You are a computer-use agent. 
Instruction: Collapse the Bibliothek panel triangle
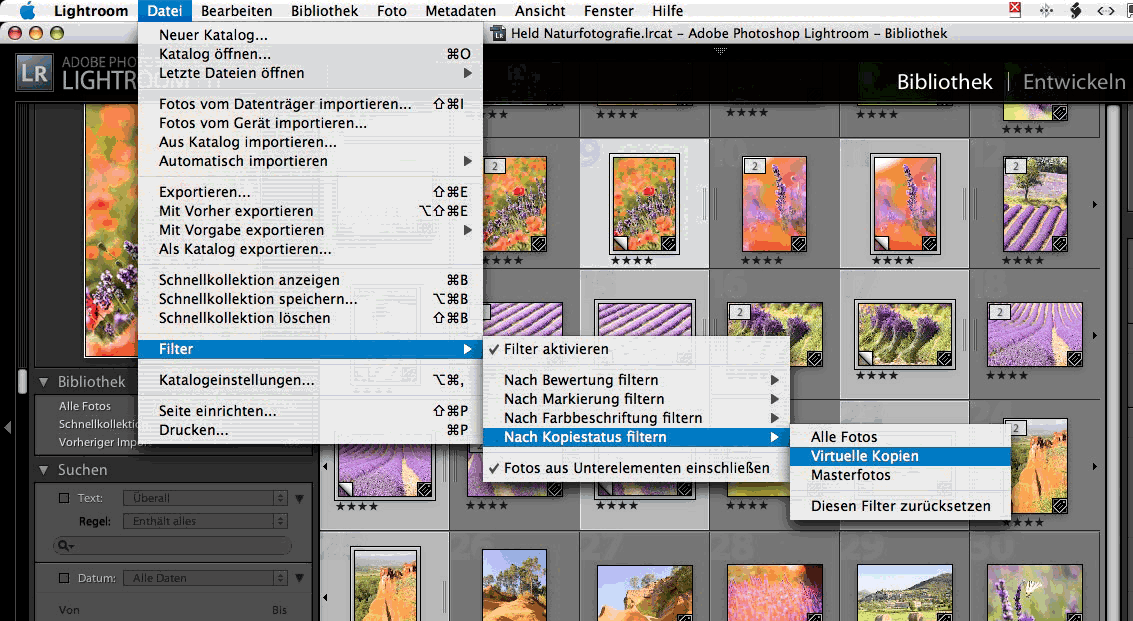44,382
